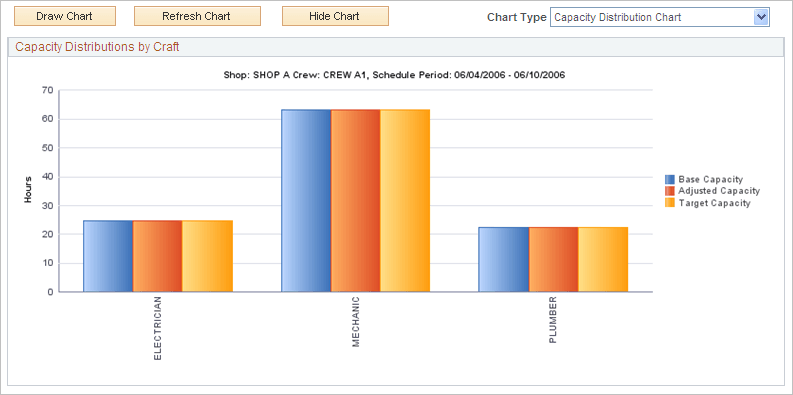Click the Chart Type label
The width and height of the screenshot is (793, 395).
516,17
